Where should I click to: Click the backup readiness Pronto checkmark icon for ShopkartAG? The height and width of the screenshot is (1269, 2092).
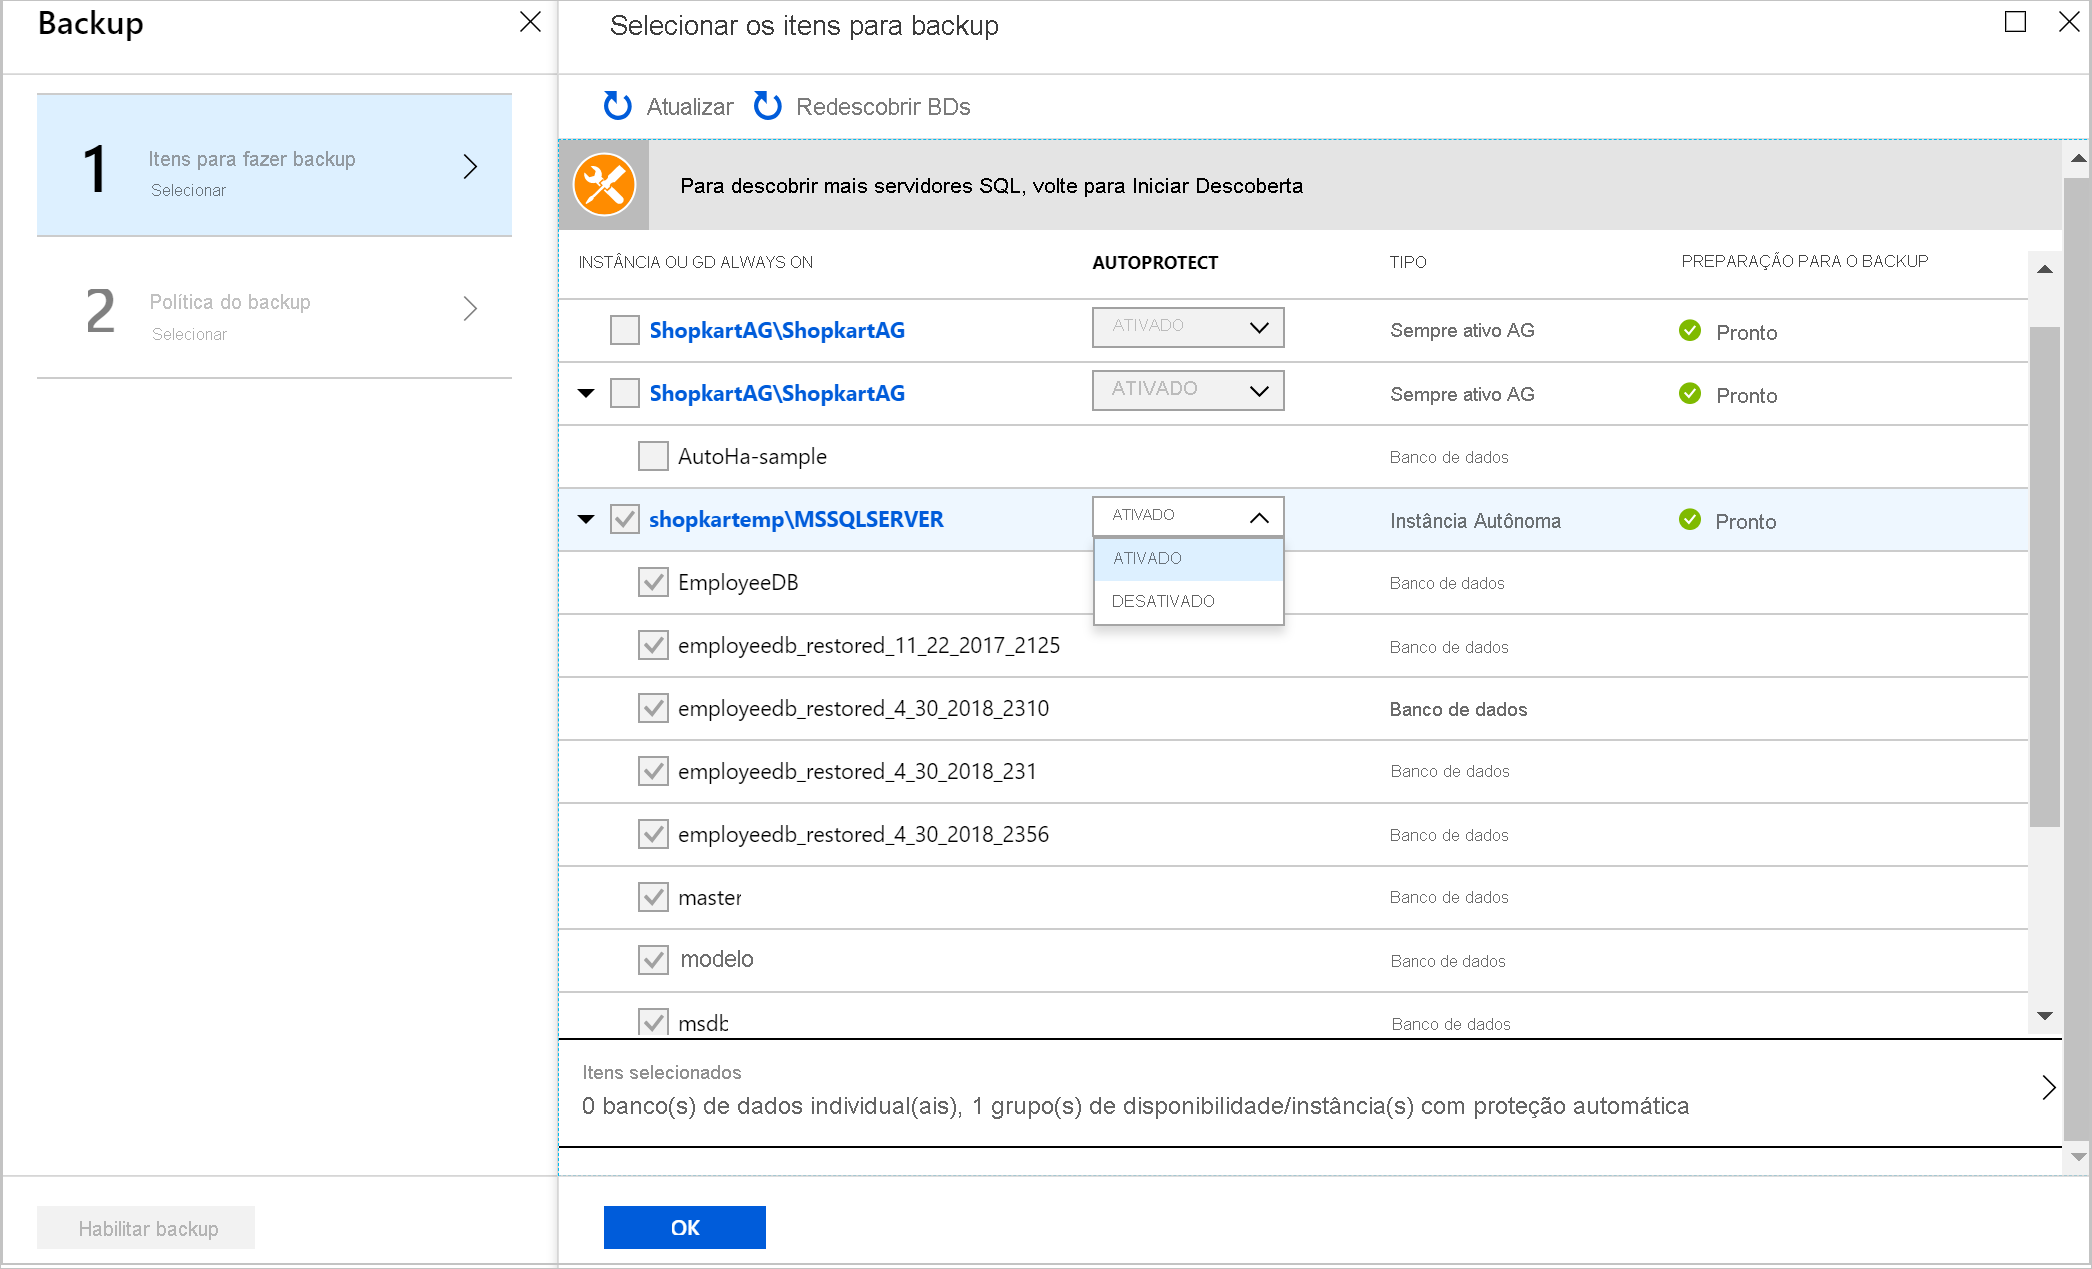(1689, 330)
